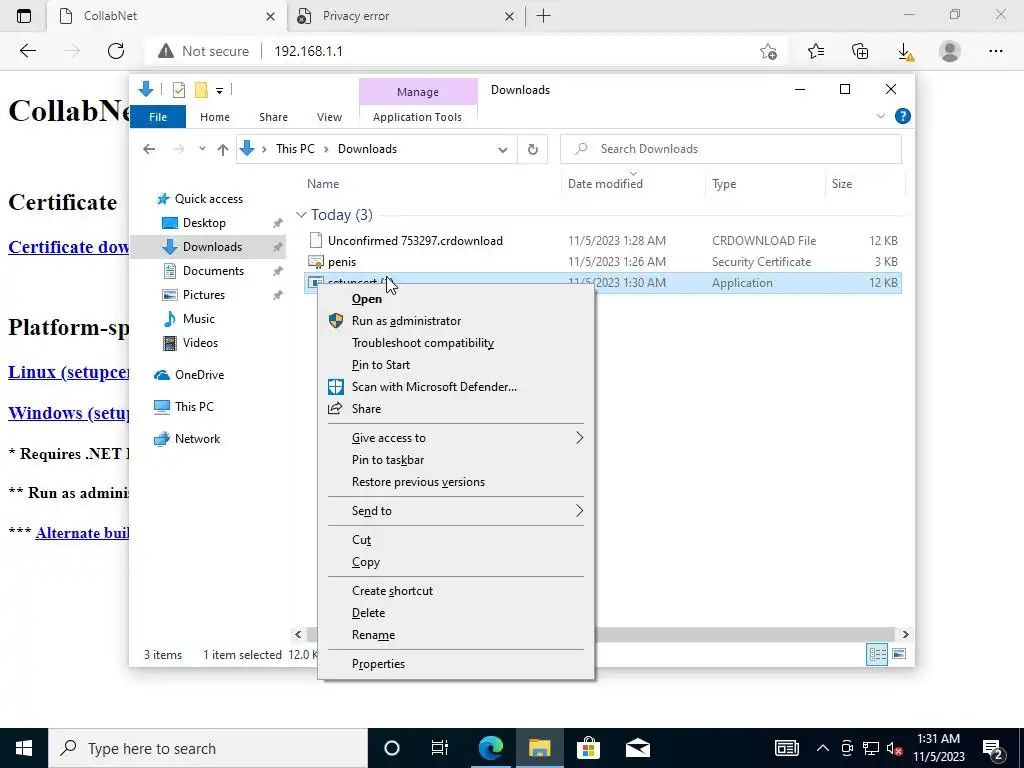Screen dimensions: 1024x768
Task: Open OneDrive in navigation pane
Action: (x=199, y=375)
